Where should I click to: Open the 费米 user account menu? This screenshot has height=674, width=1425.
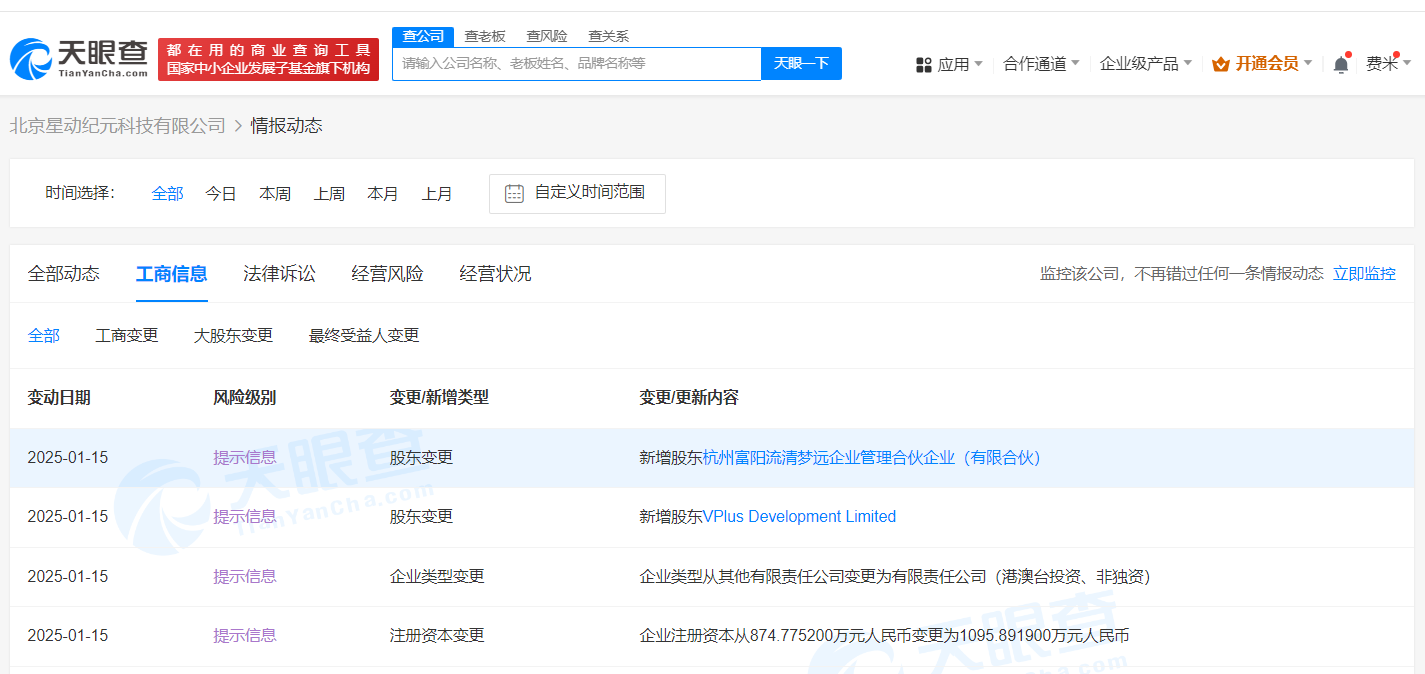coord(1389,63)
